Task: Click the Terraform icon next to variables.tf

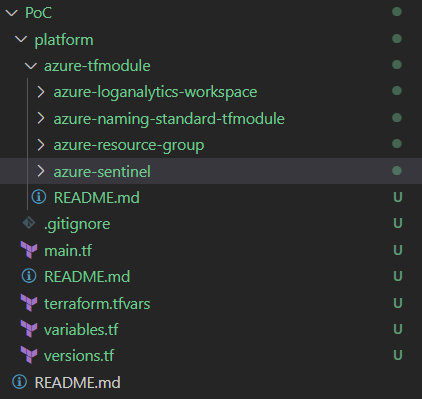Action: click(29, 329)
